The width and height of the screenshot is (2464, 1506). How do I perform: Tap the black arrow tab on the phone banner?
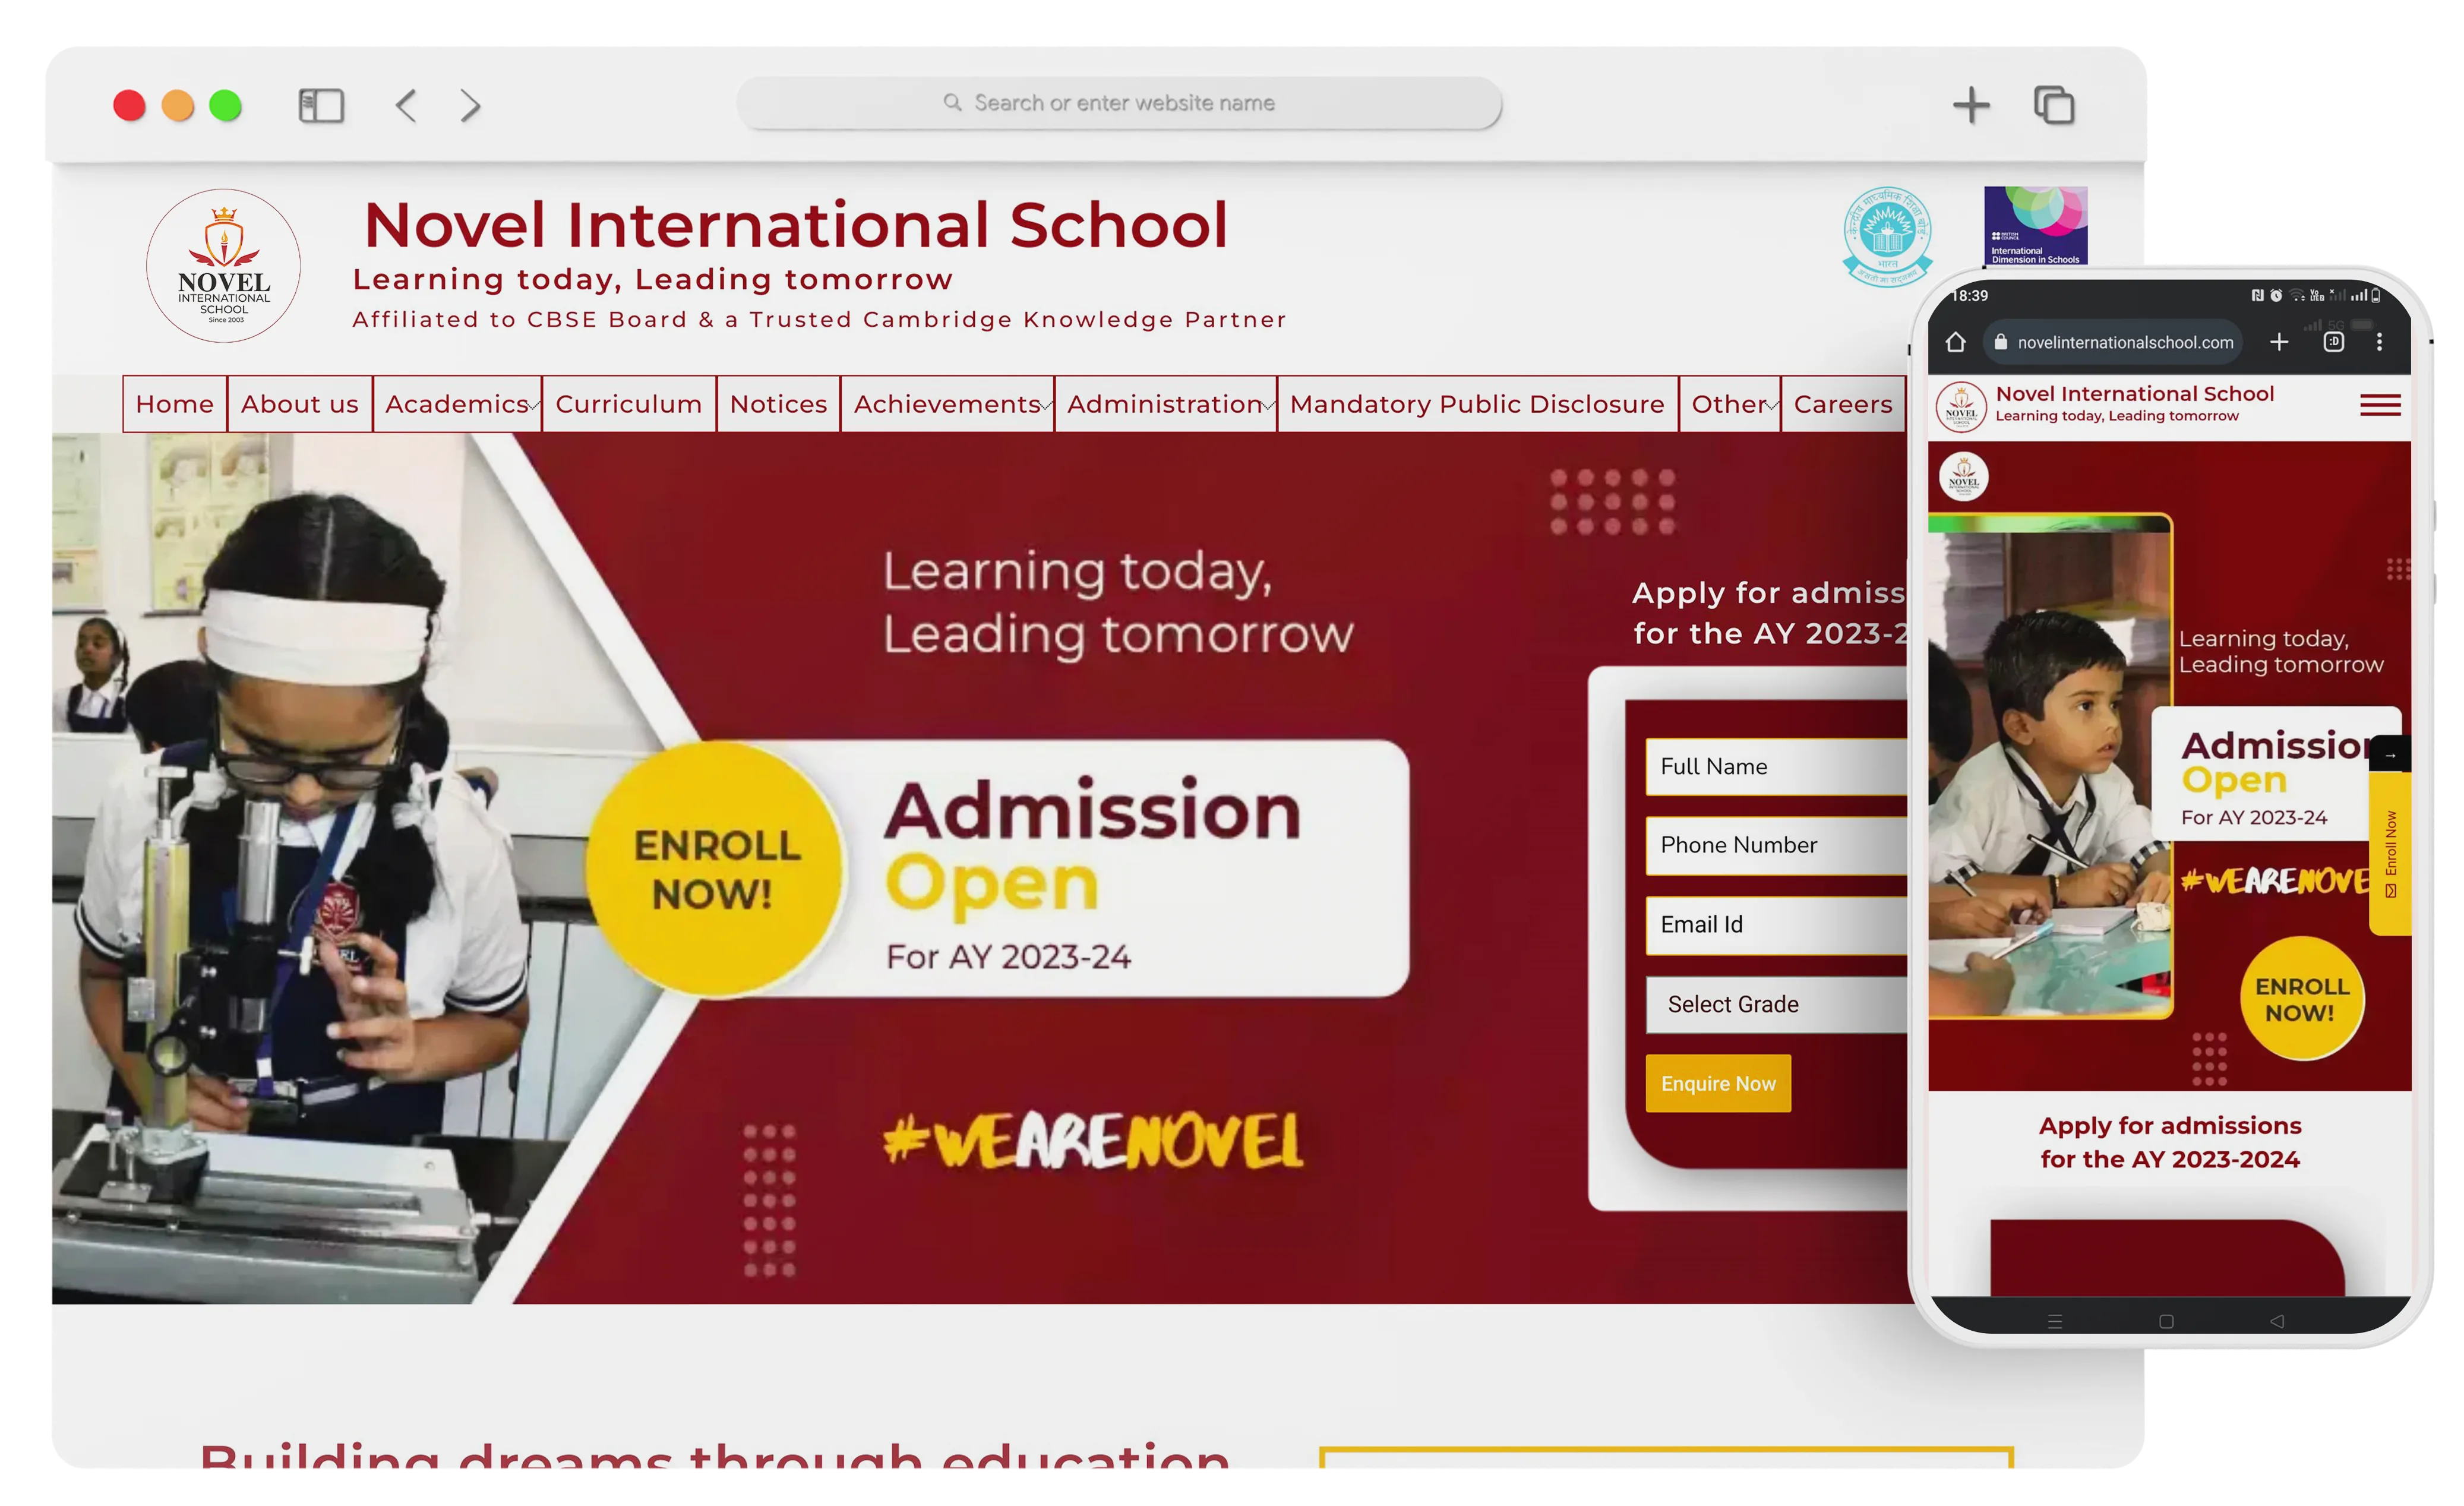(2390, 754)
